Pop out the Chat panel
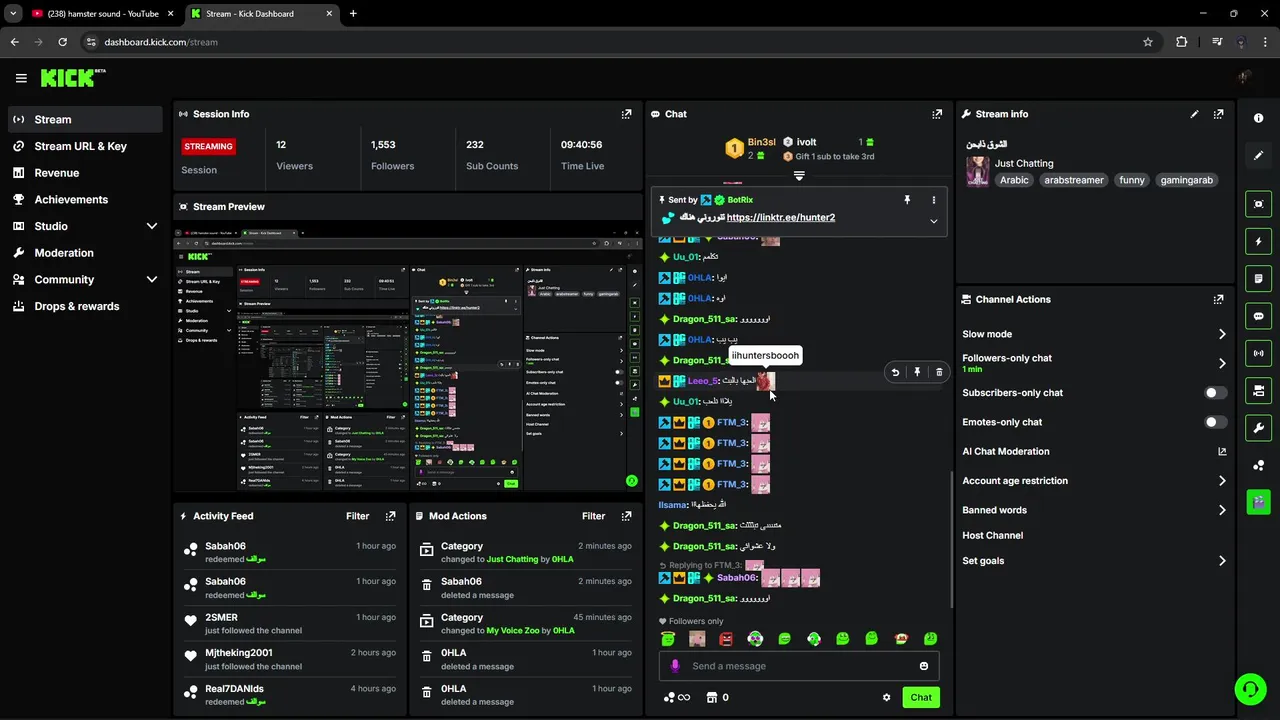This screenshot has height=720, width=1280. coord(937,114)
